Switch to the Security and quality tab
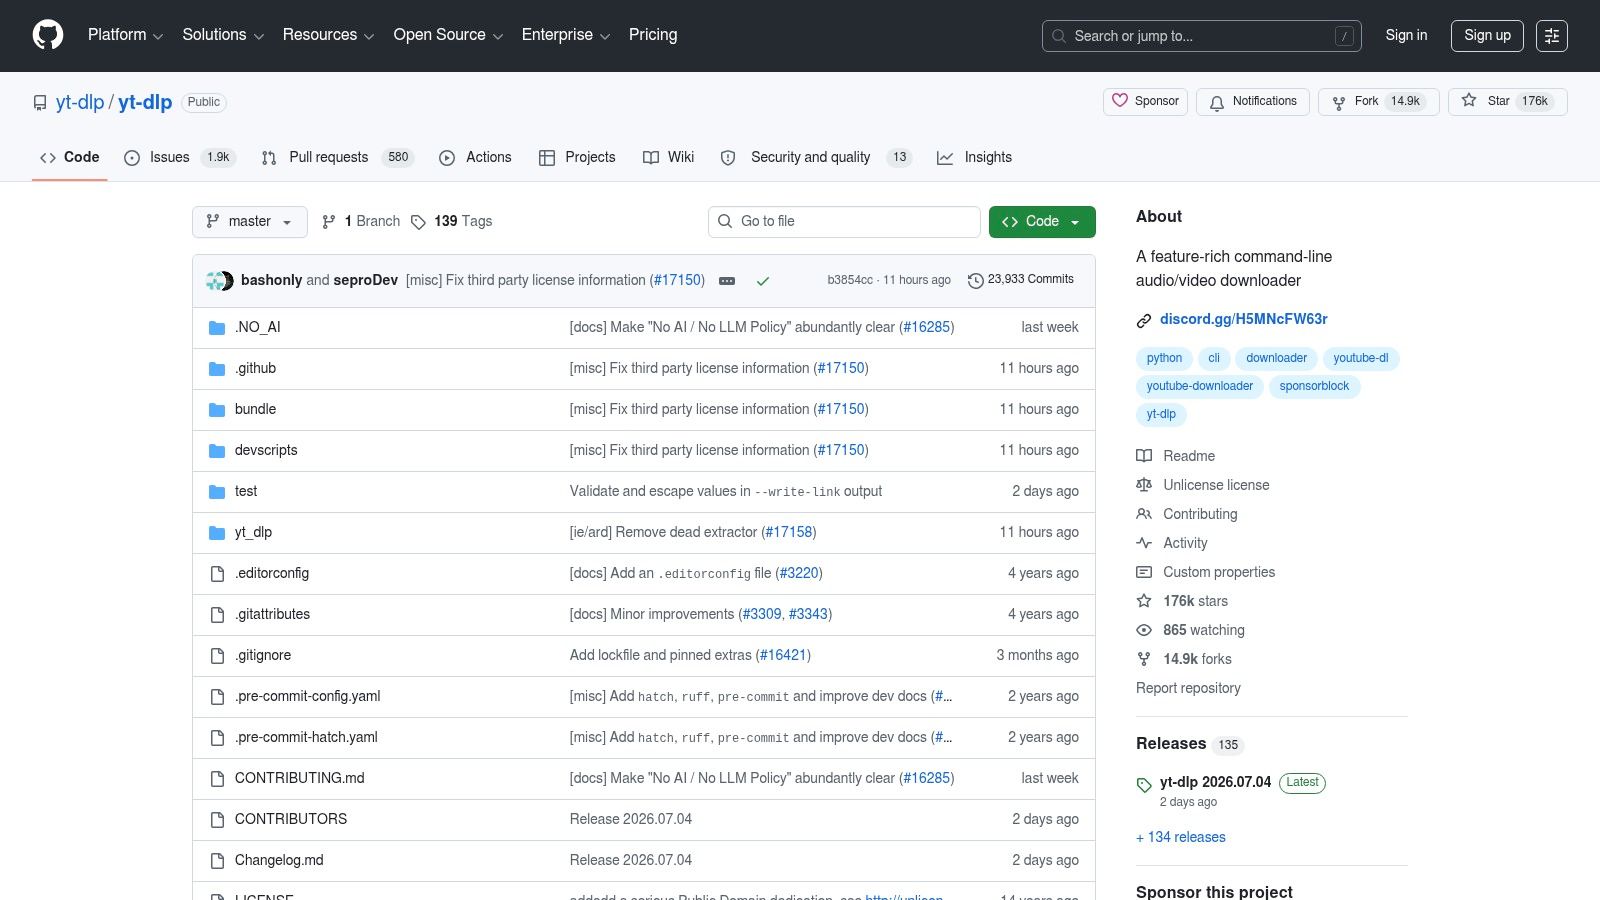Viewport: 1600px width, 900px height. [815, 158]
